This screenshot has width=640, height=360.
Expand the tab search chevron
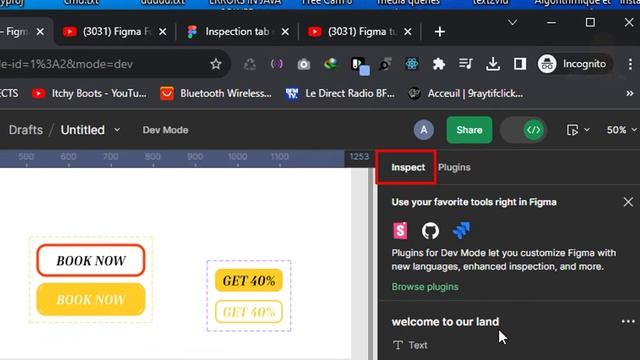[x=512, y=22]
